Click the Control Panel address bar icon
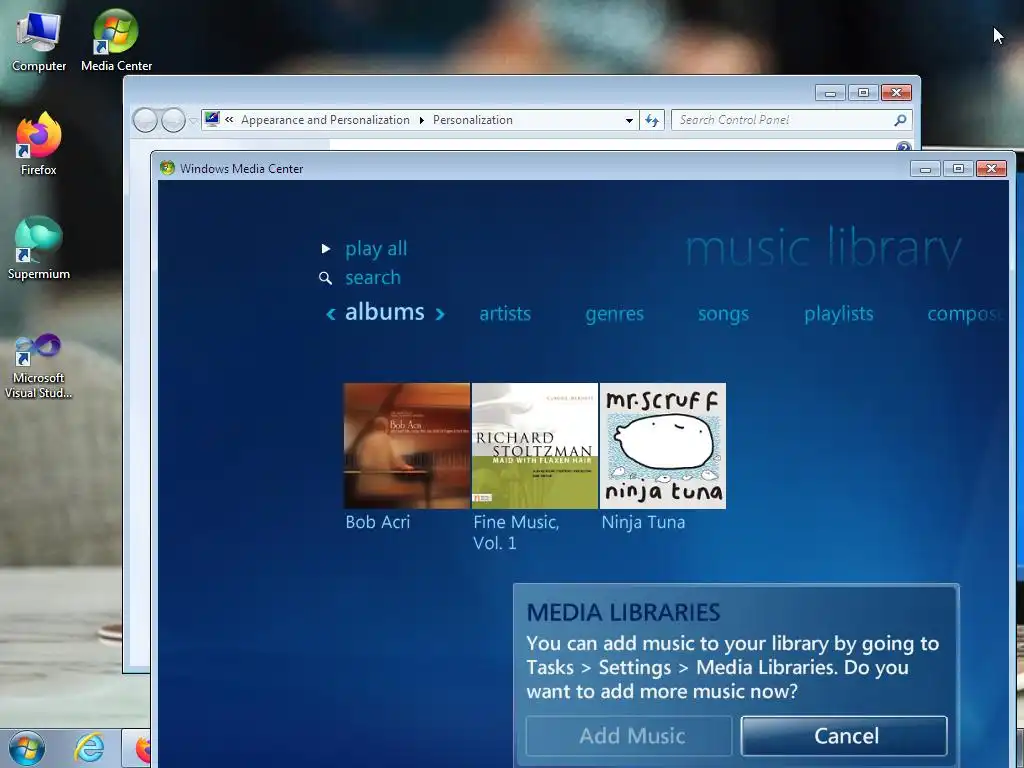The image size is (1024, 768). [x=212, y=120]
